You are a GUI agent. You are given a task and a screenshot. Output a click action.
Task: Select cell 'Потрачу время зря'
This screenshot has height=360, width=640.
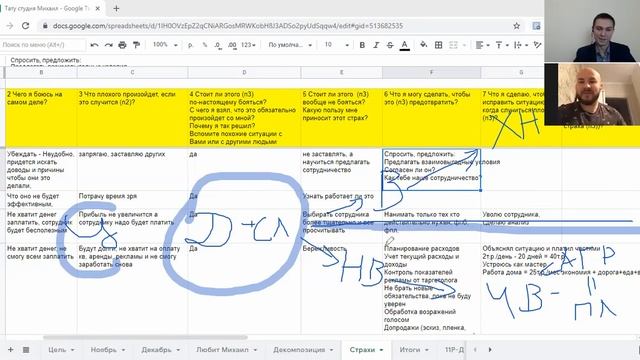coord(132,200)
